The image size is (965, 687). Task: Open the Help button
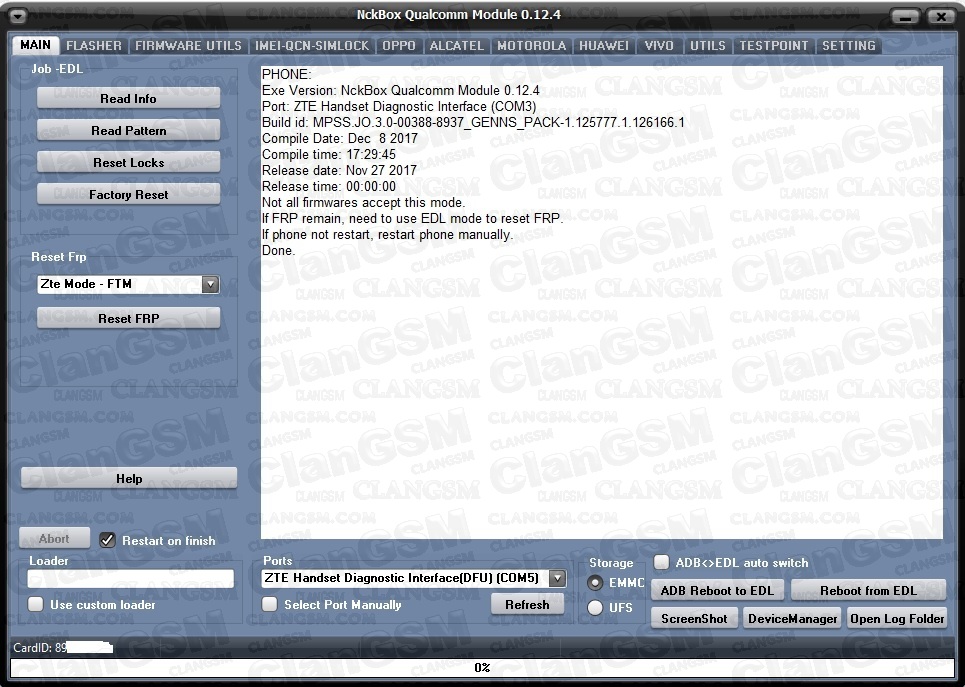[x=129, y=478]
